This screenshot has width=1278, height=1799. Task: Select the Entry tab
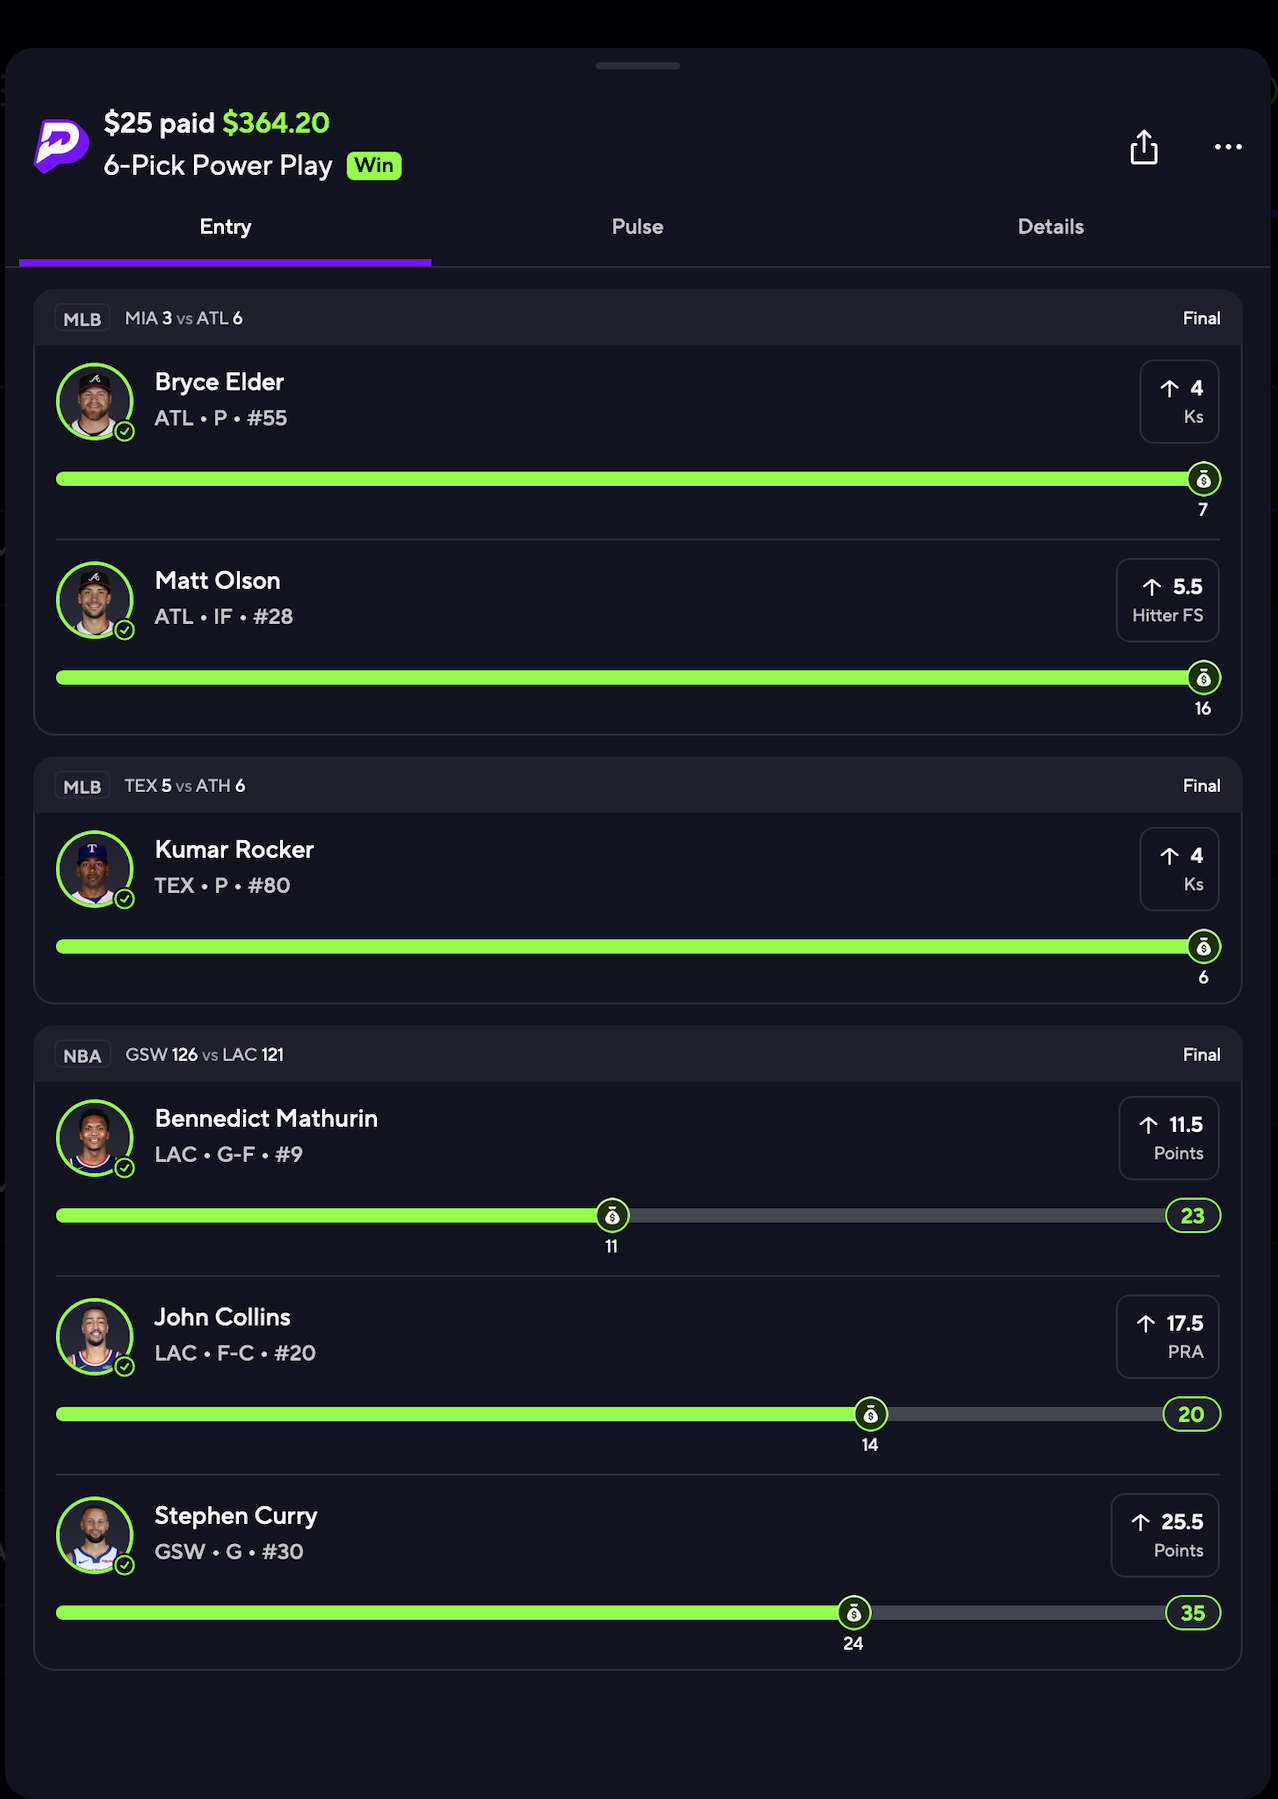tap(225, 227)
